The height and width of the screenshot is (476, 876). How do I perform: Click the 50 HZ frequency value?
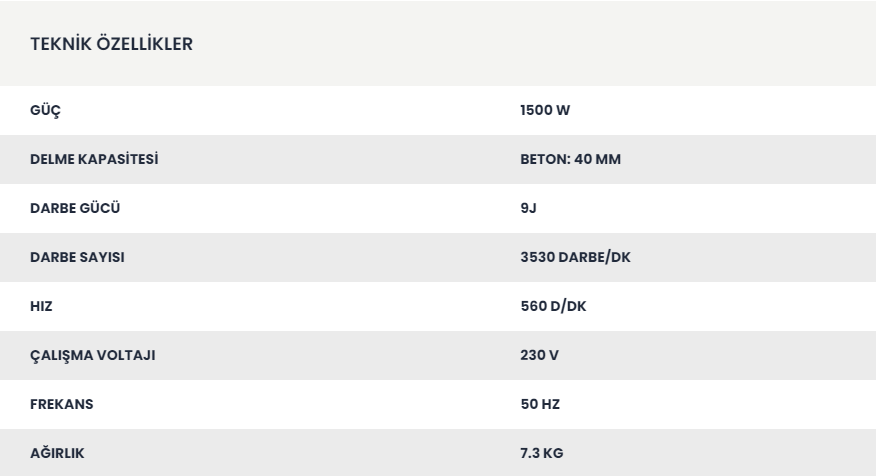coord(540,404)
